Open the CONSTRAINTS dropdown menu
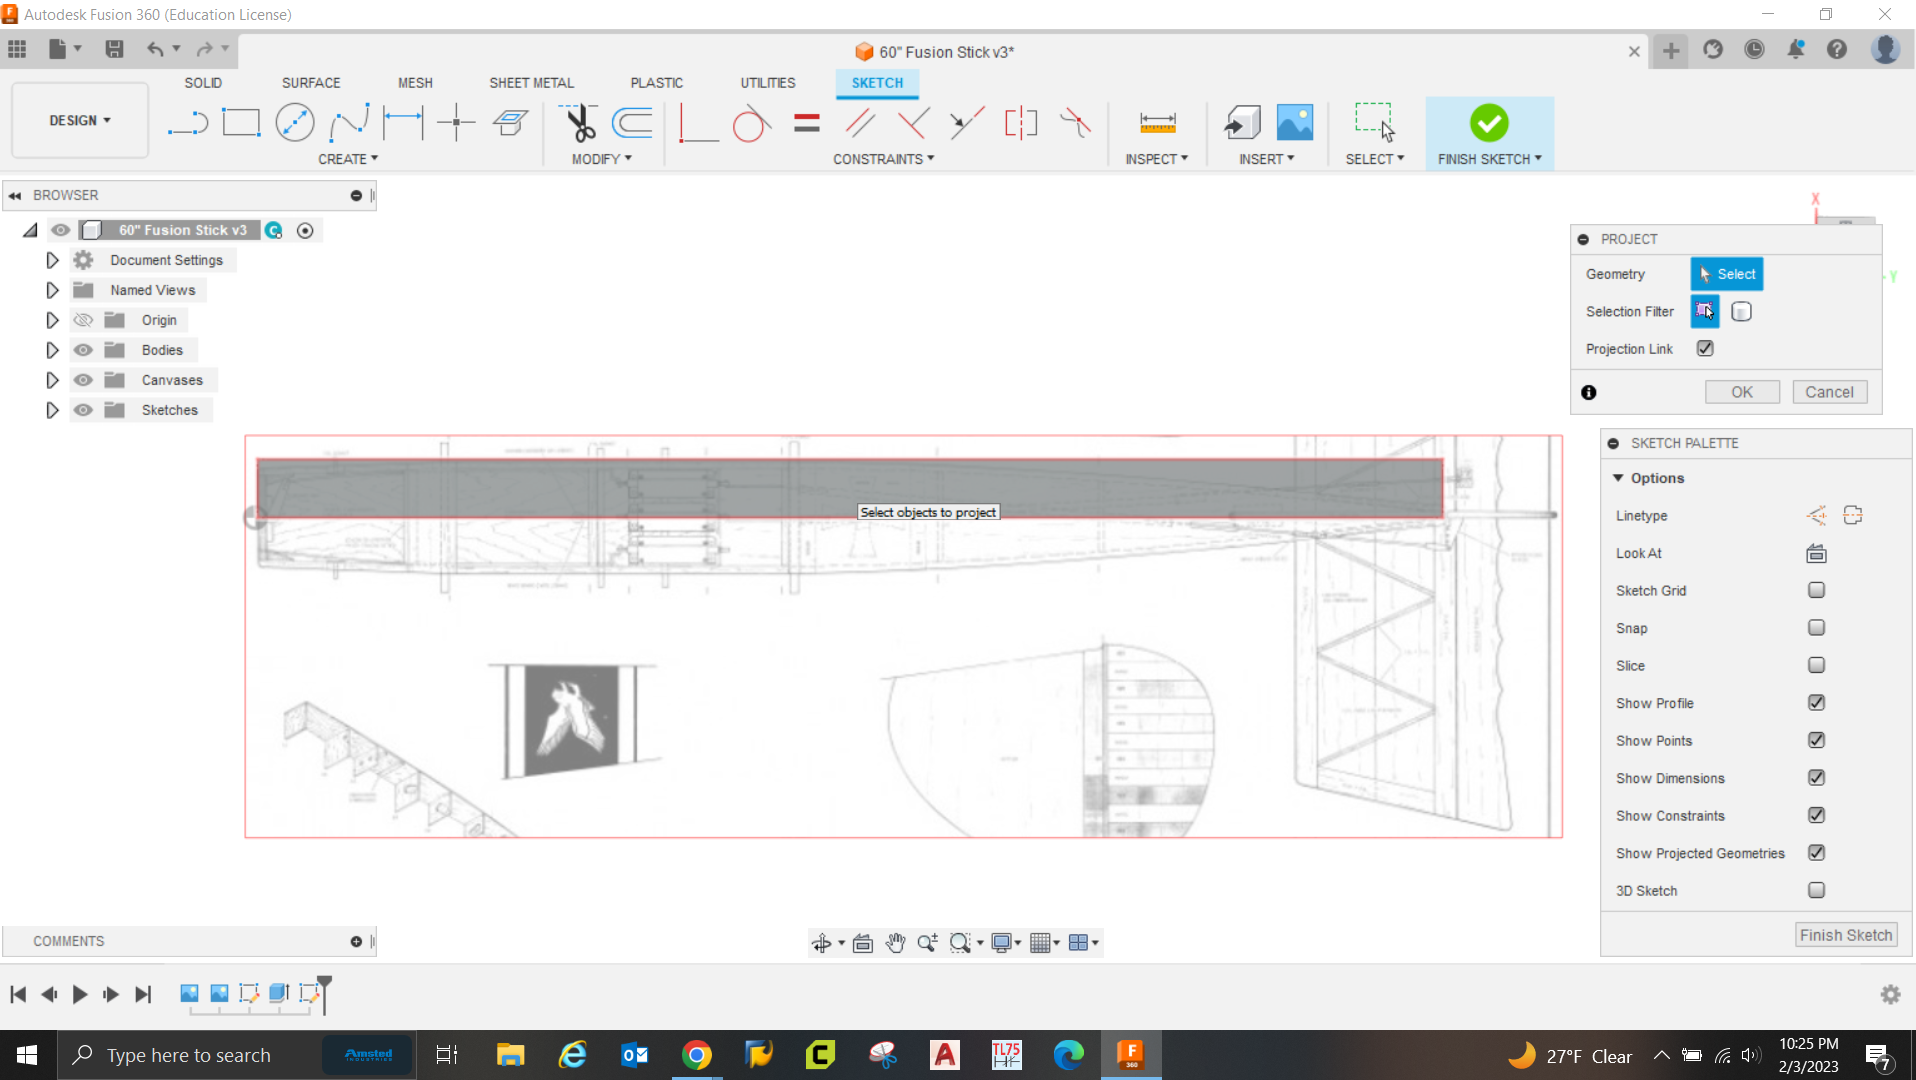 tap(883, 159)
